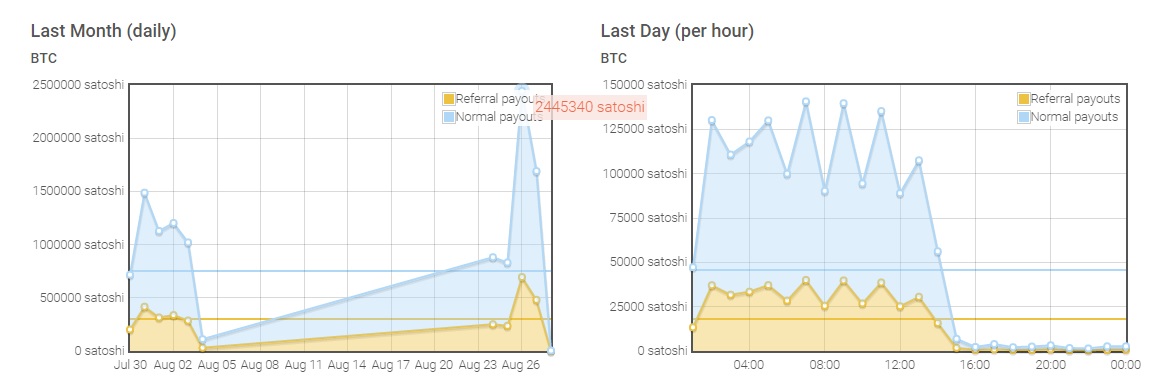Screen dimensions: 1170x386
Task: Click the 12:00 label on hourly x-axis
Action: (900, 365)
